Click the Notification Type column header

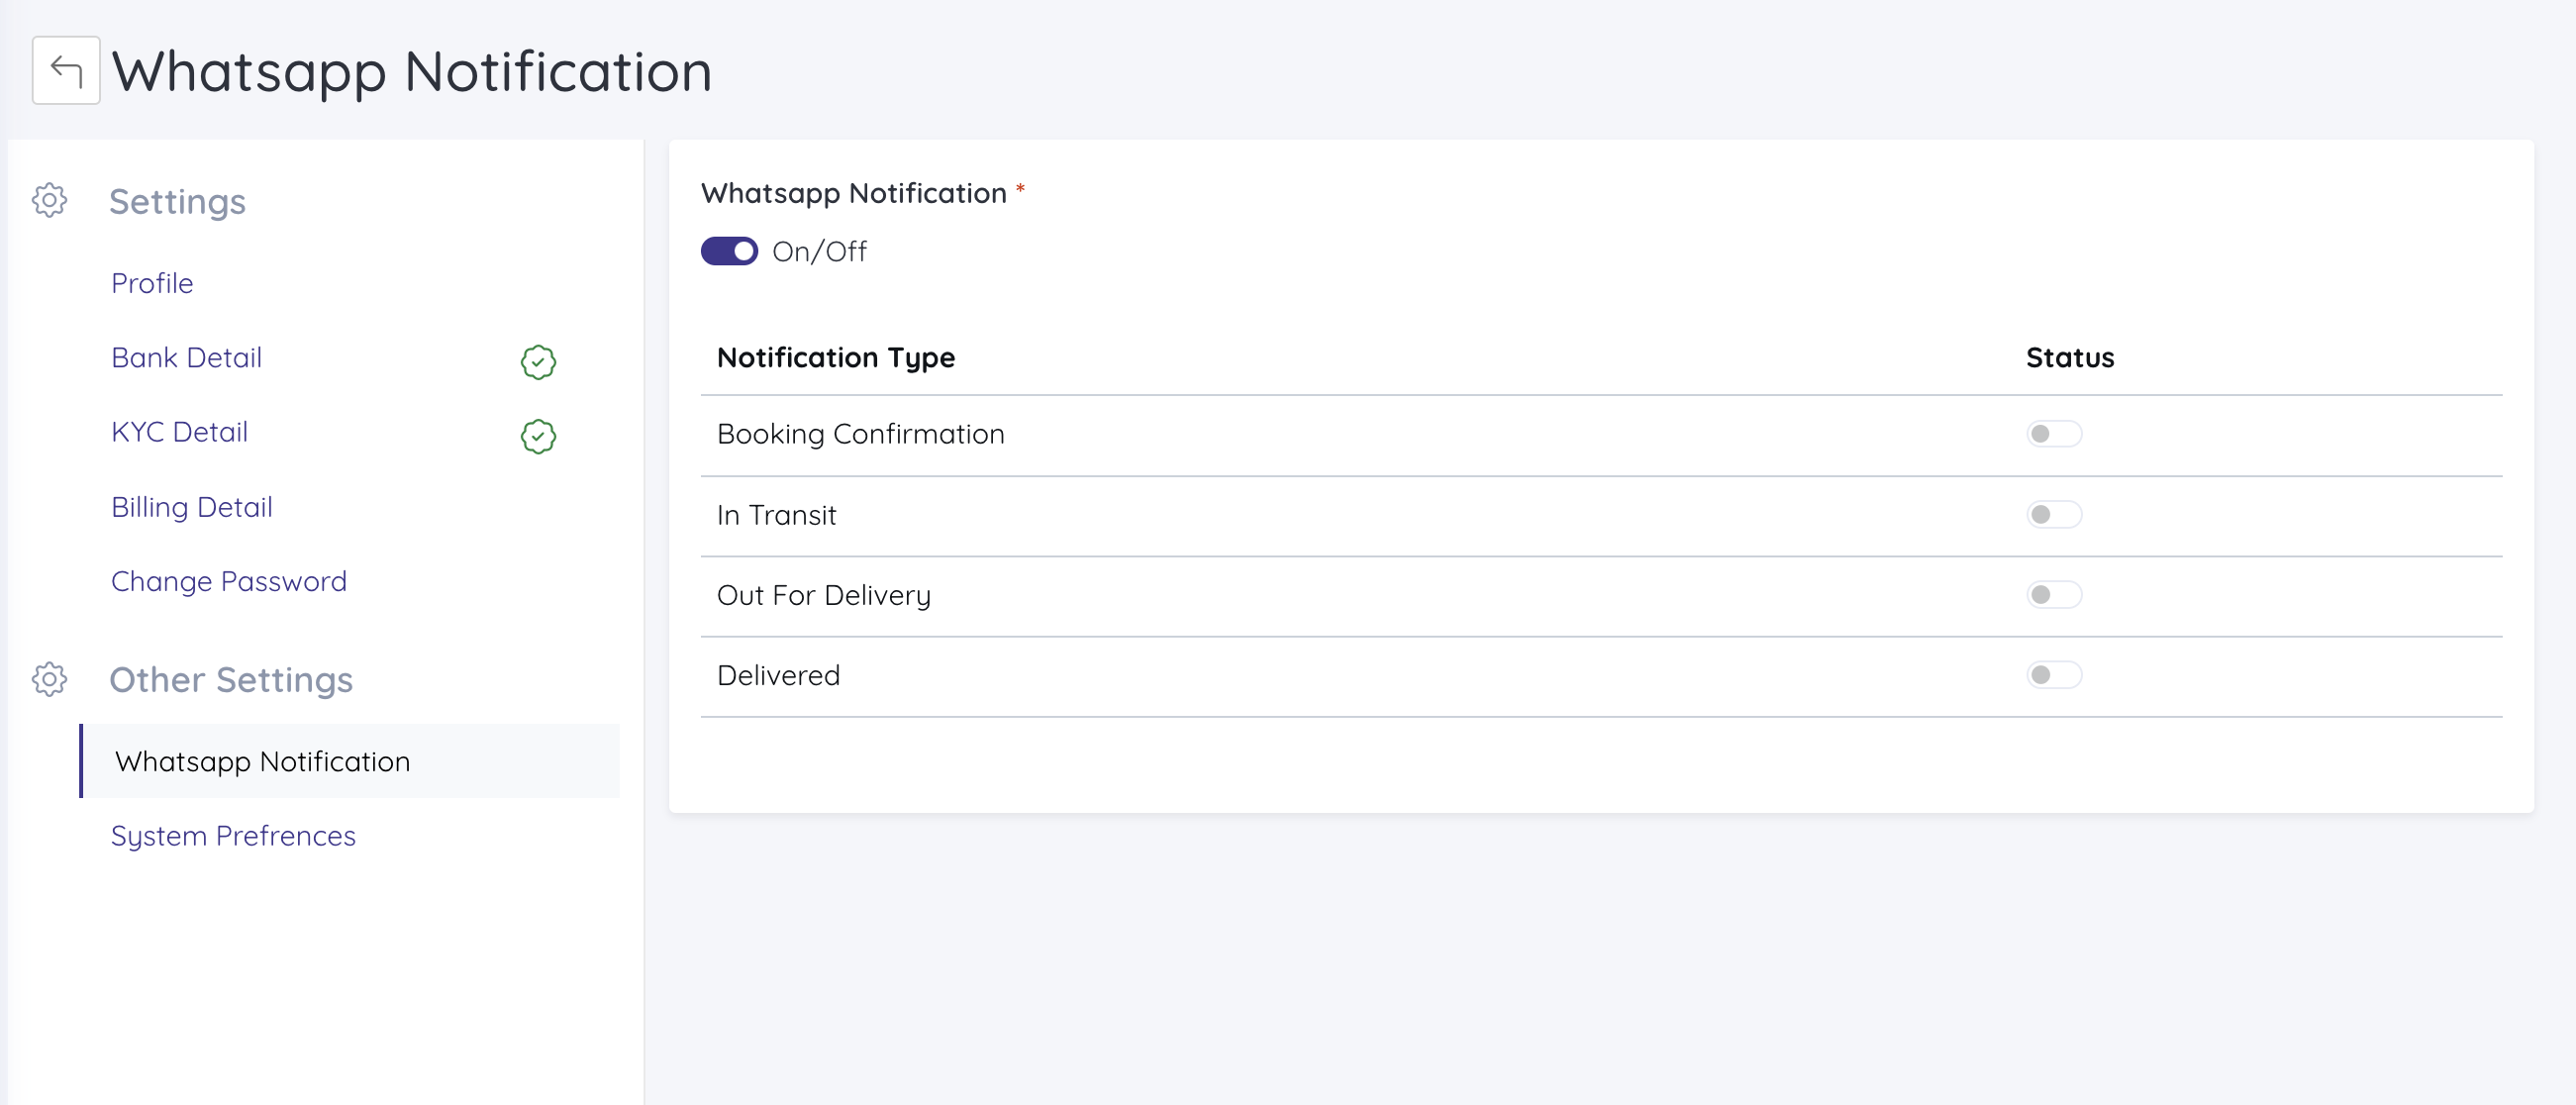click(835, 358)
